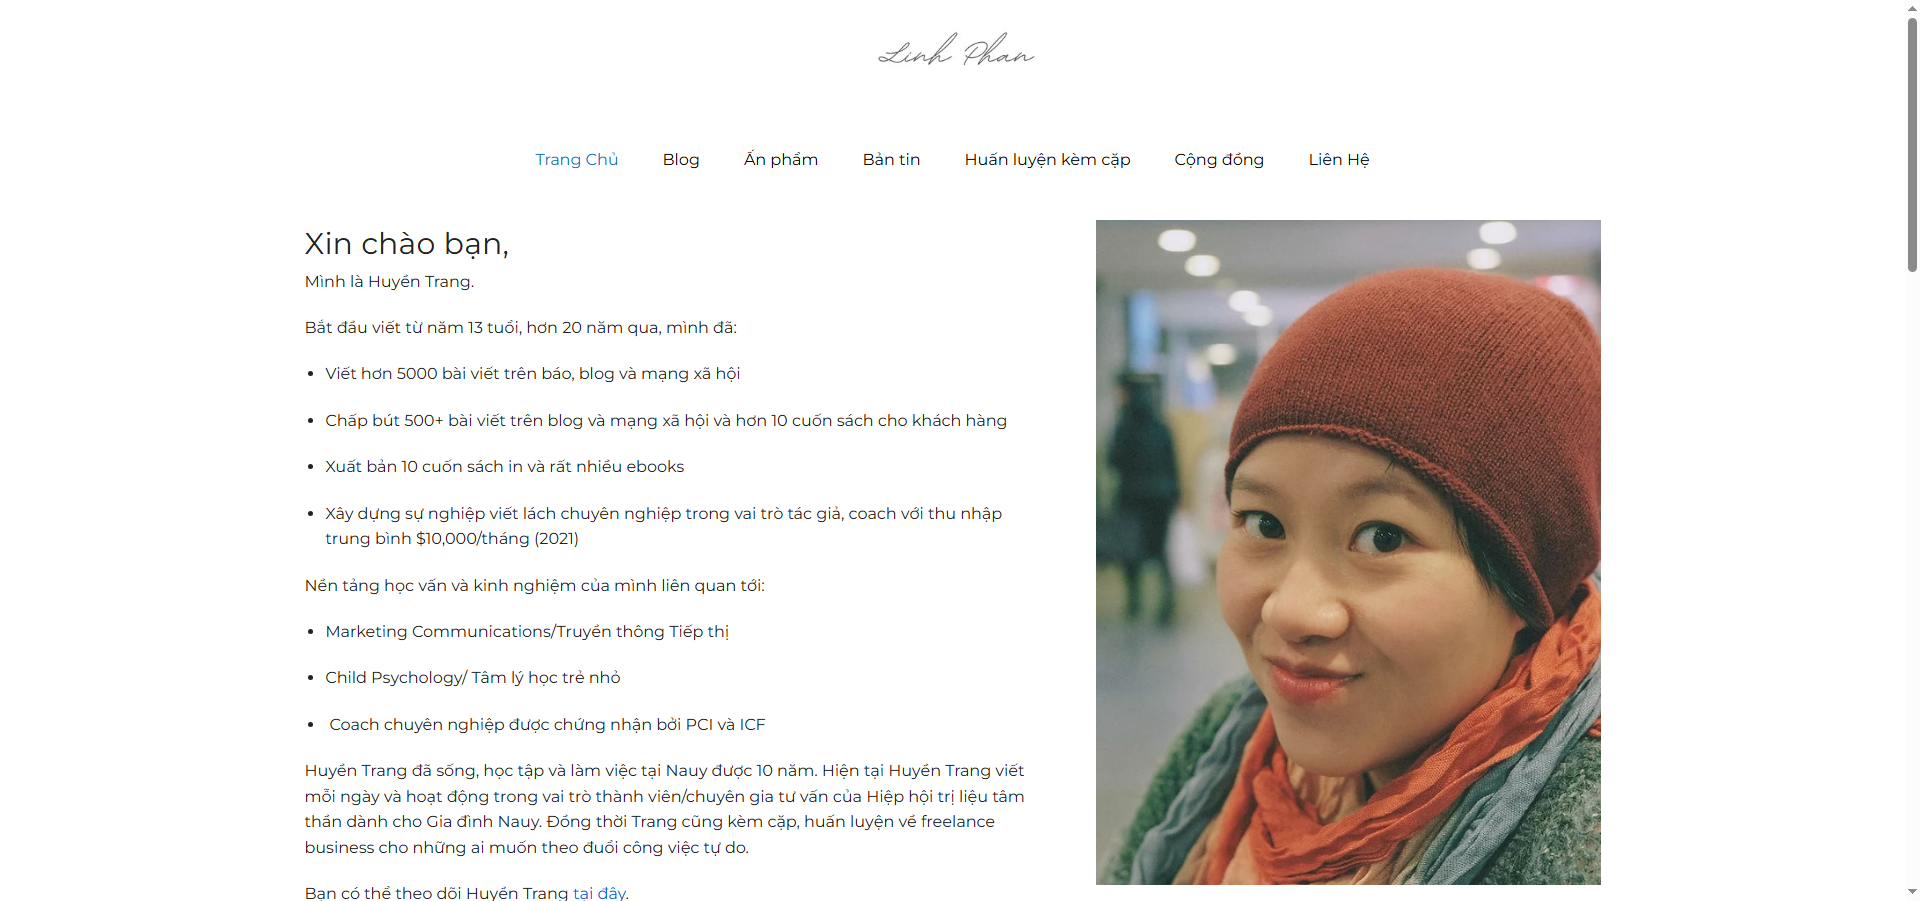The width and height of the screenshot is (1920, 901).
Task: Click the page's vertical scrollbar thumb
Action: pos(1912,145)
